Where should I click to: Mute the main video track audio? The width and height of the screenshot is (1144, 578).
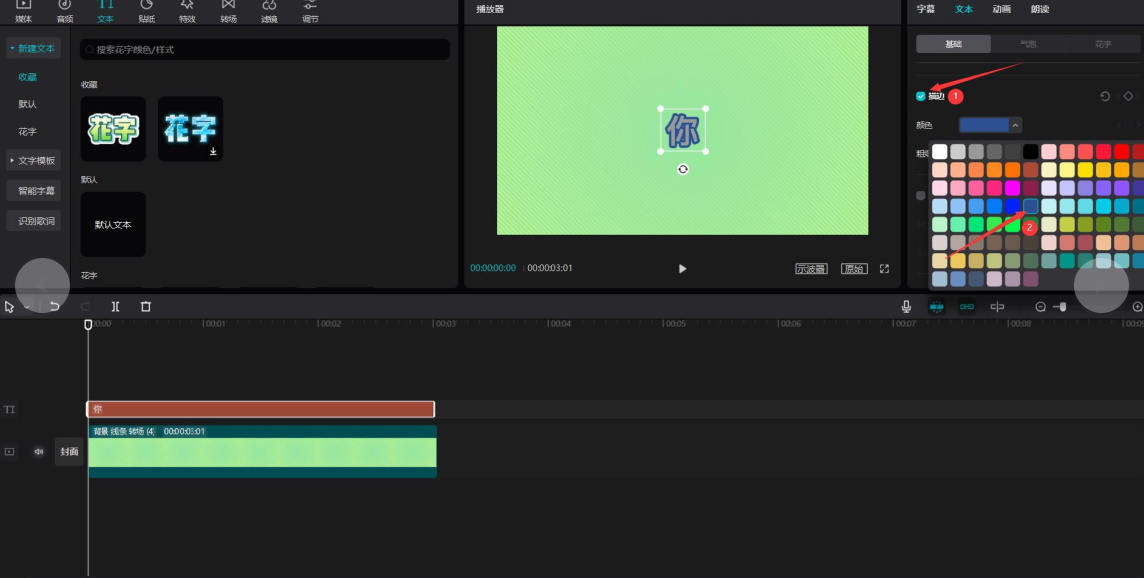tap(39, 451)
